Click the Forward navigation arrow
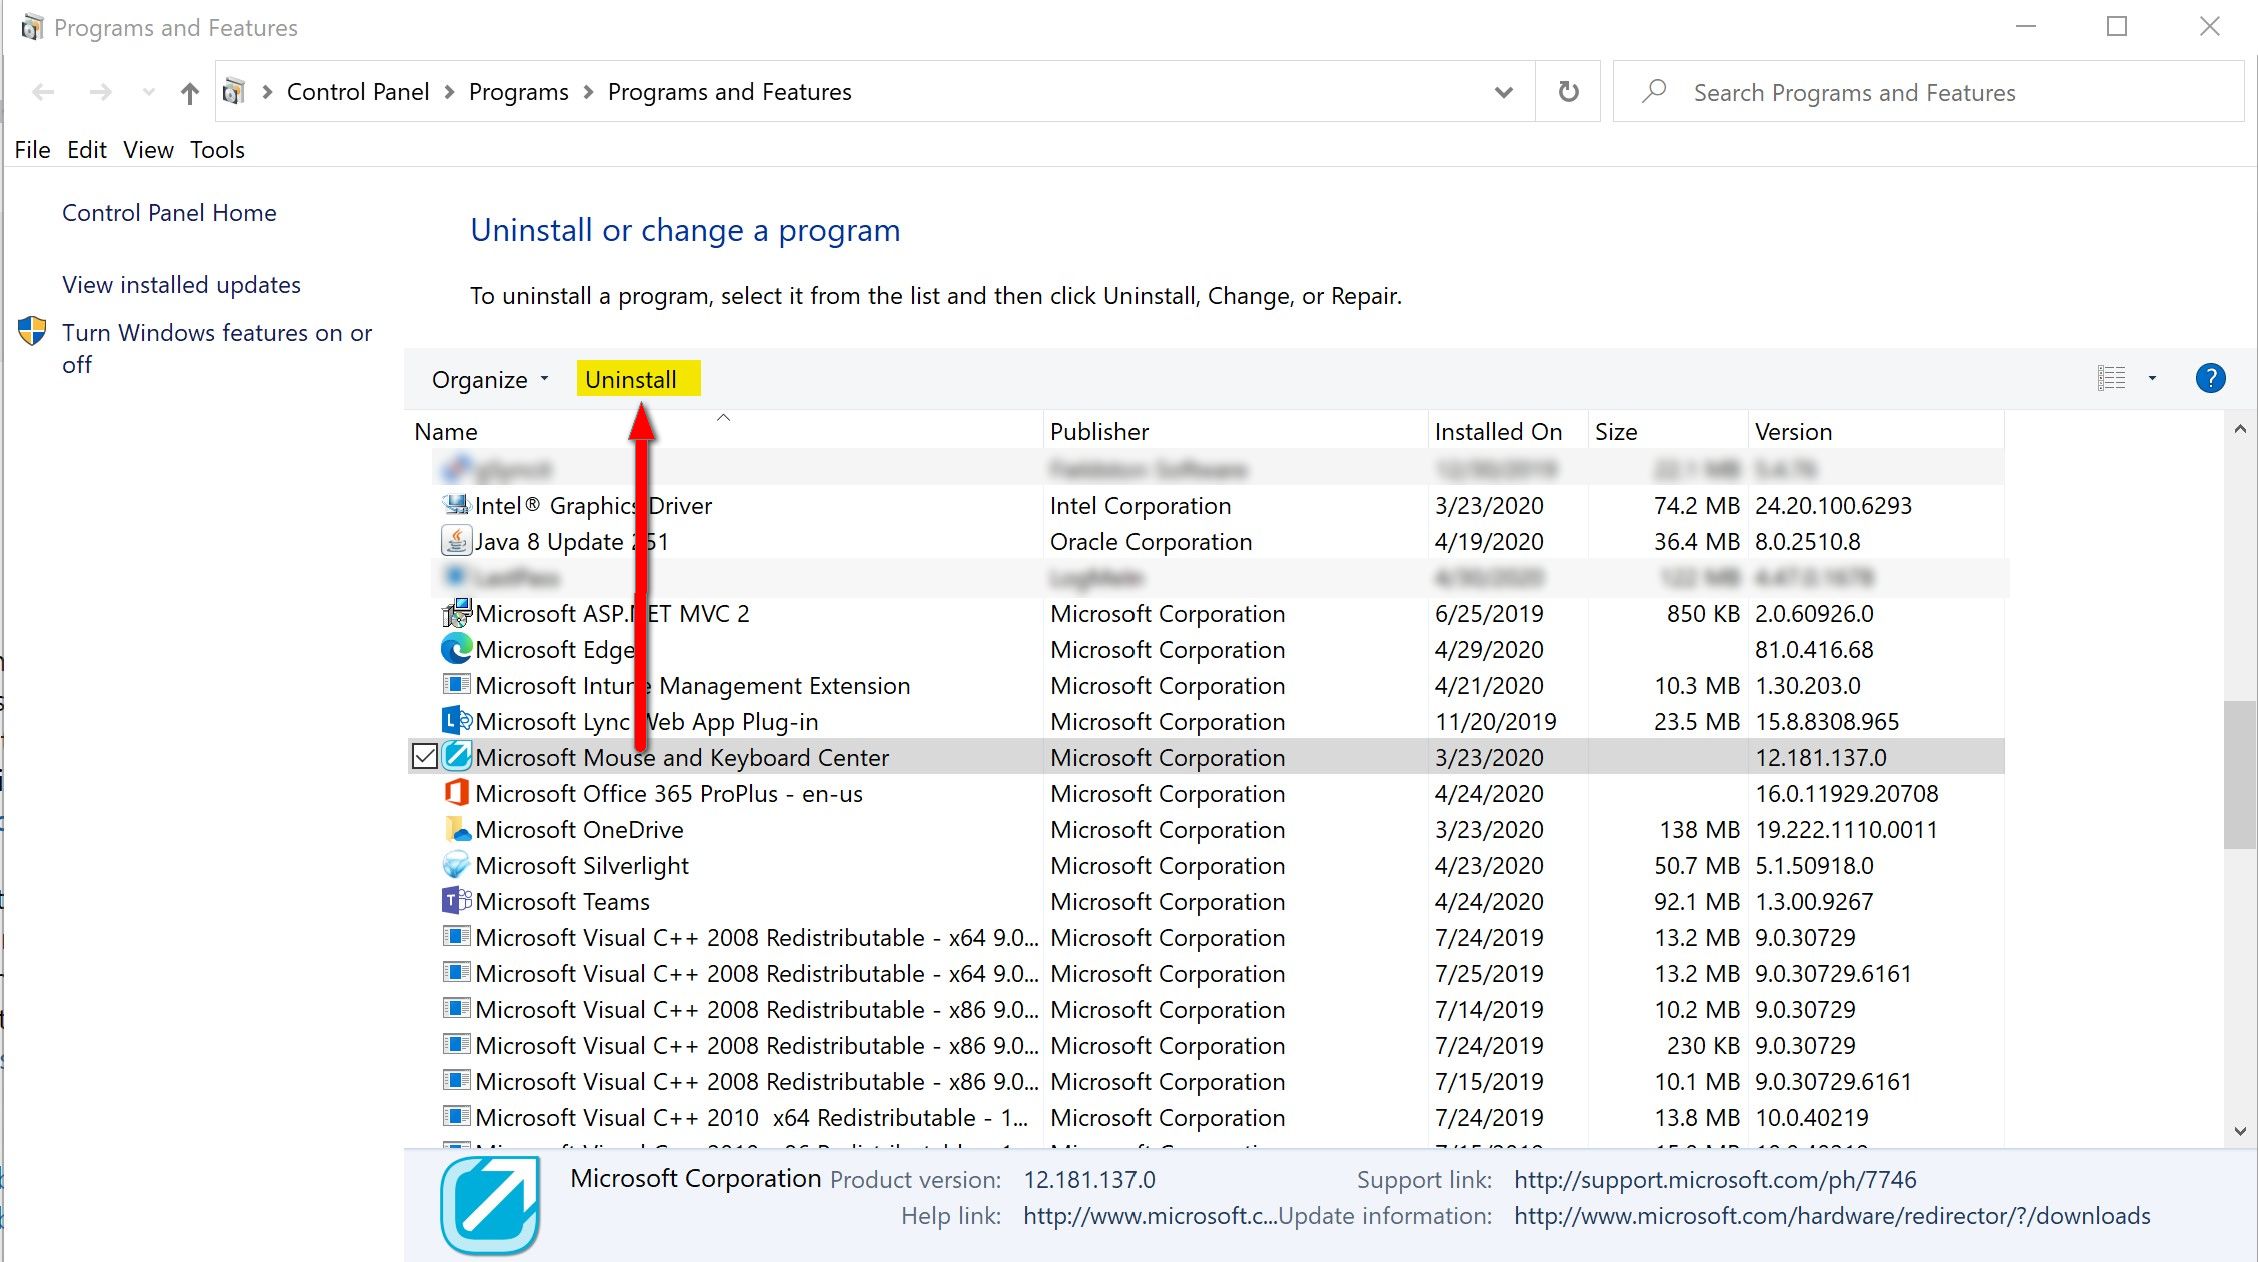The image size is (2258, 1262). tap(100, 92)
